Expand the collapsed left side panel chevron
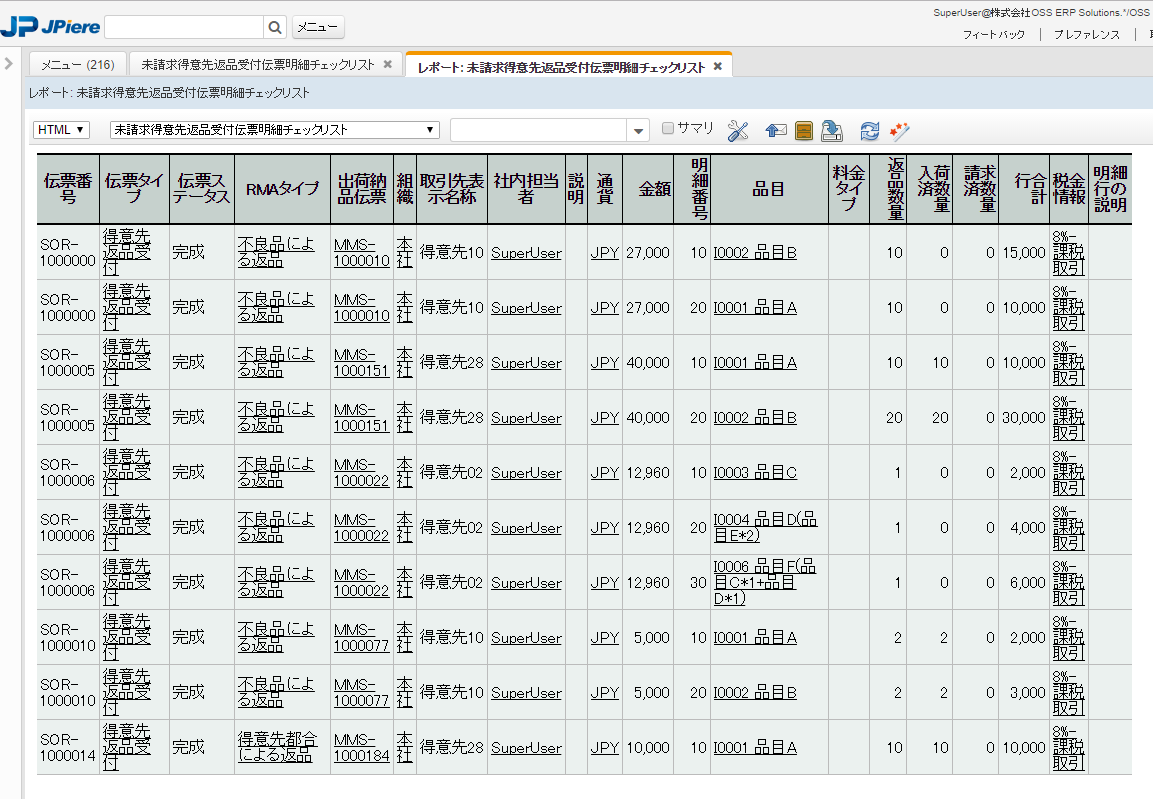This screenshot has width=1153, height=799. pos(8,64)
